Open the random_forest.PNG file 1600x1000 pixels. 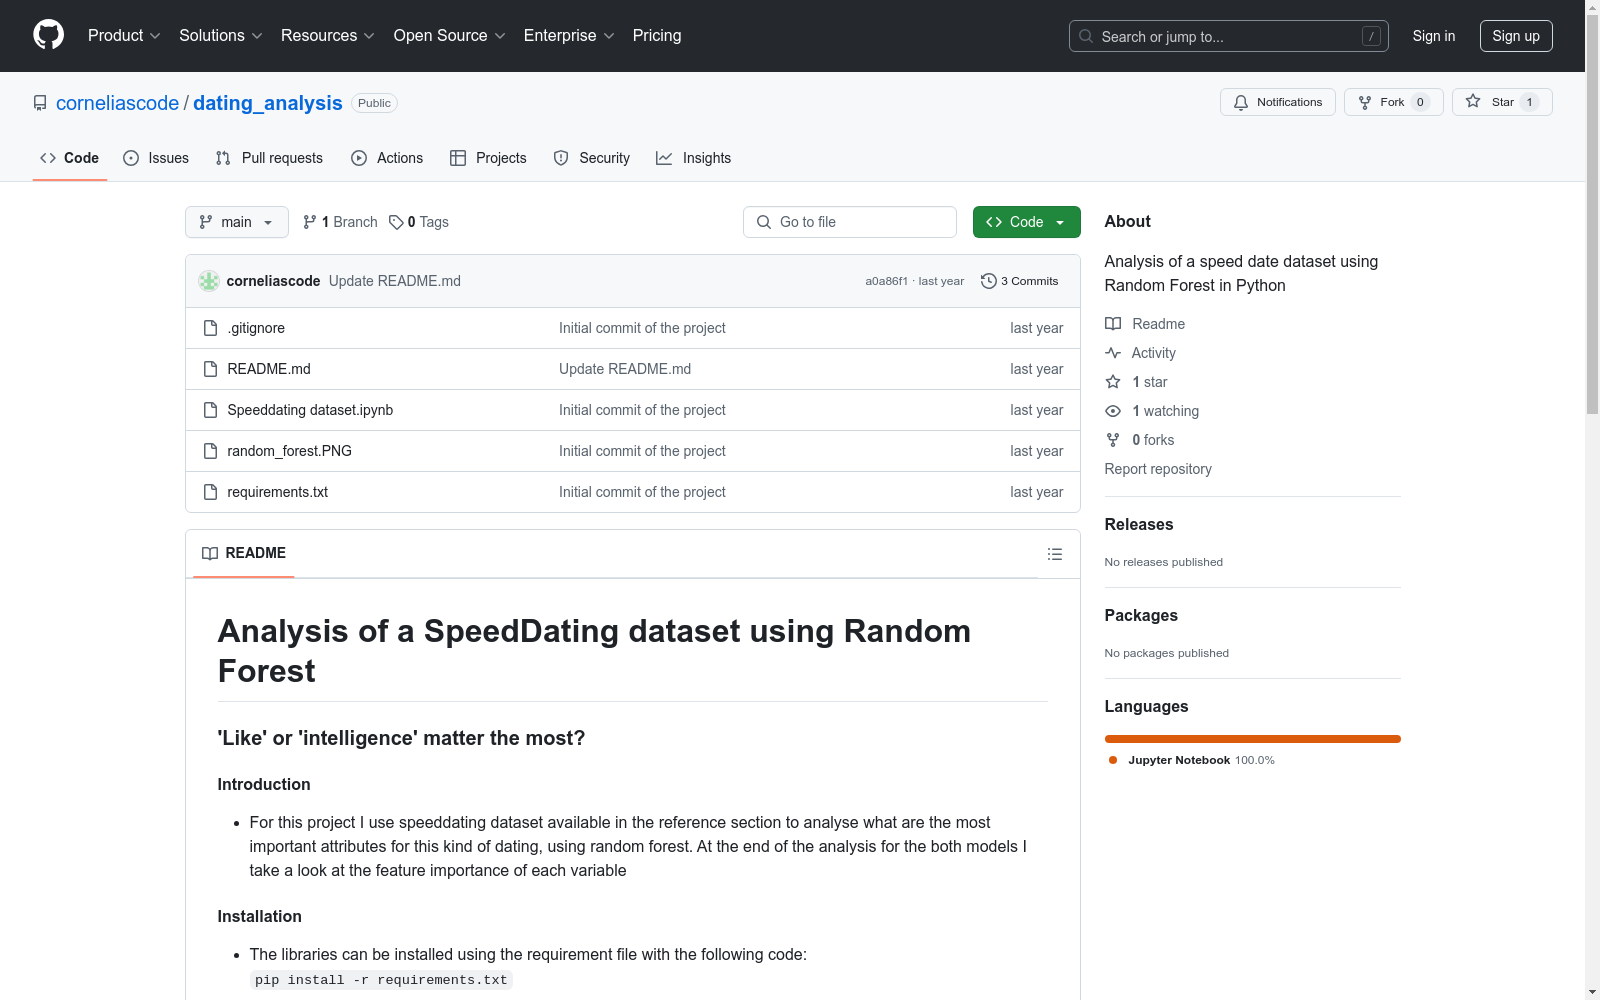289,451
